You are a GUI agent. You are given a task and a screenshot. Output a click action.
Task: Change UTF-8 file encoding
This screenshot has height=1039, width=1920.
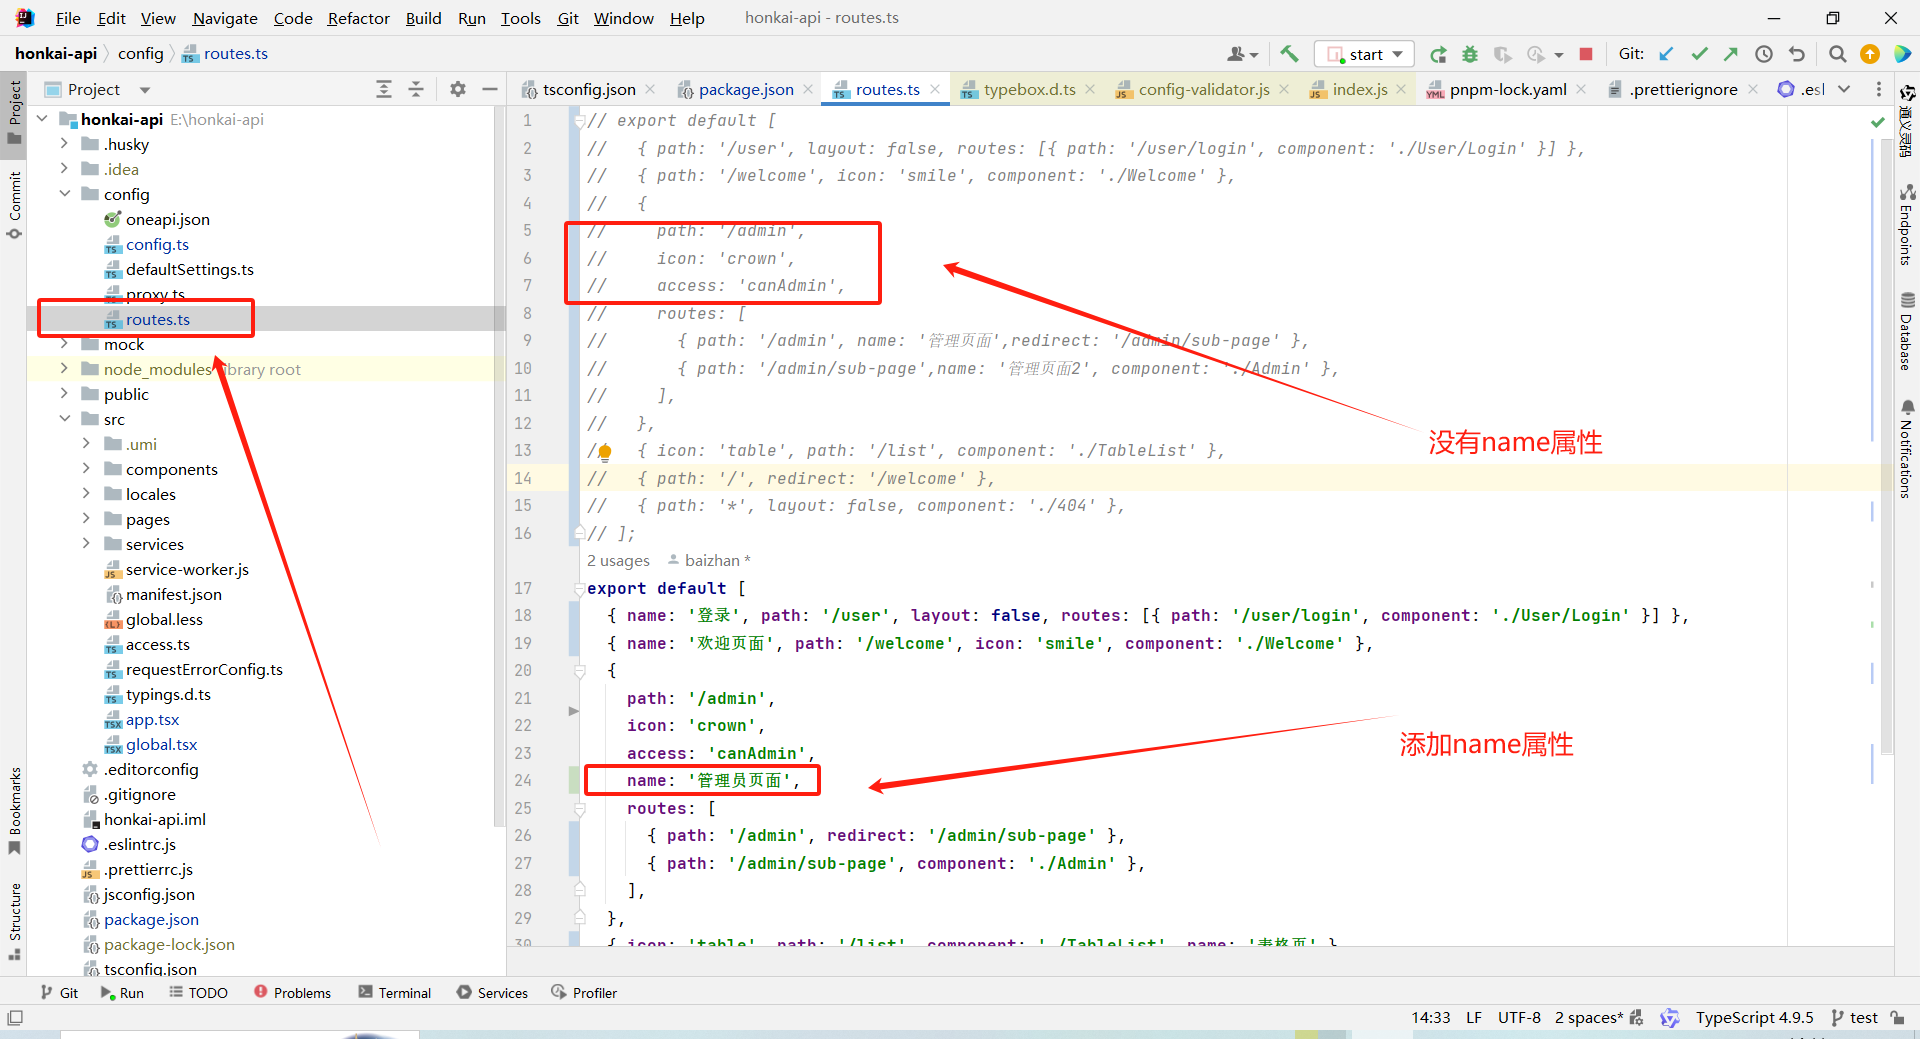[x=1519, y=1017]
